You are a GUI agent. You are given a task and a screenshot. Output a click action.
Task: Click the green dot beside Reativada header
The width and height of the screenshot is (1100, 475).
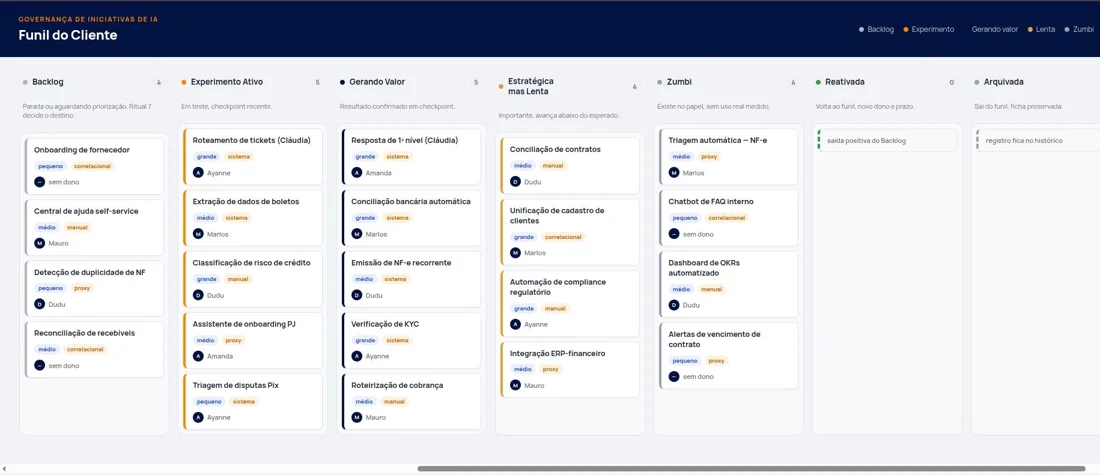point(818,82)
